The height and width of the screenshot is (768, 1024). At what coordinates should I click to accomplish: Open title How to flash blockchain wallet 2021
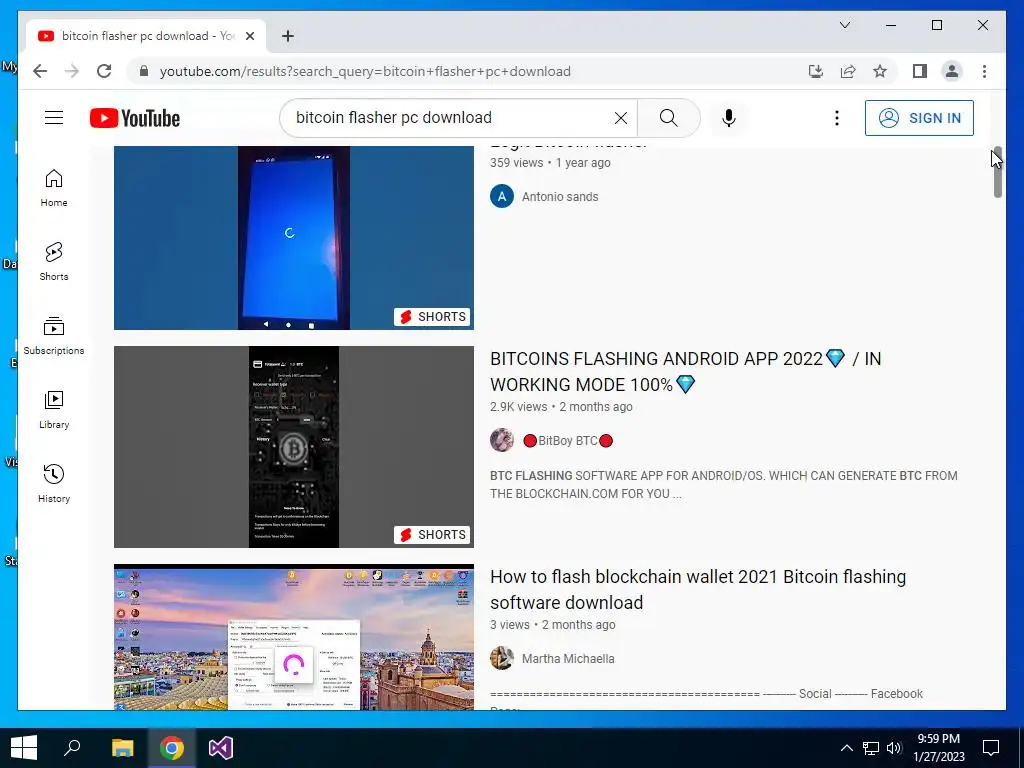point(698,590)
